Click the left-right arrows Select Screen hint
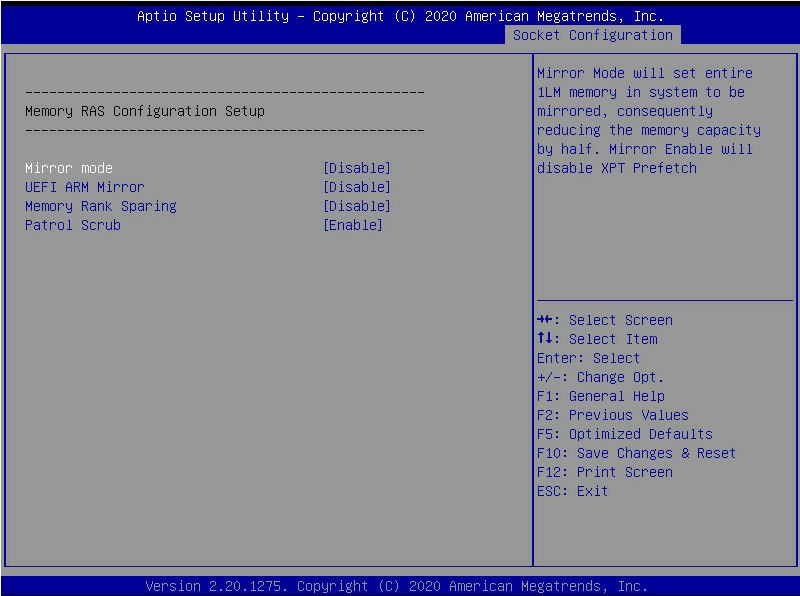 [x=605, y=320]
